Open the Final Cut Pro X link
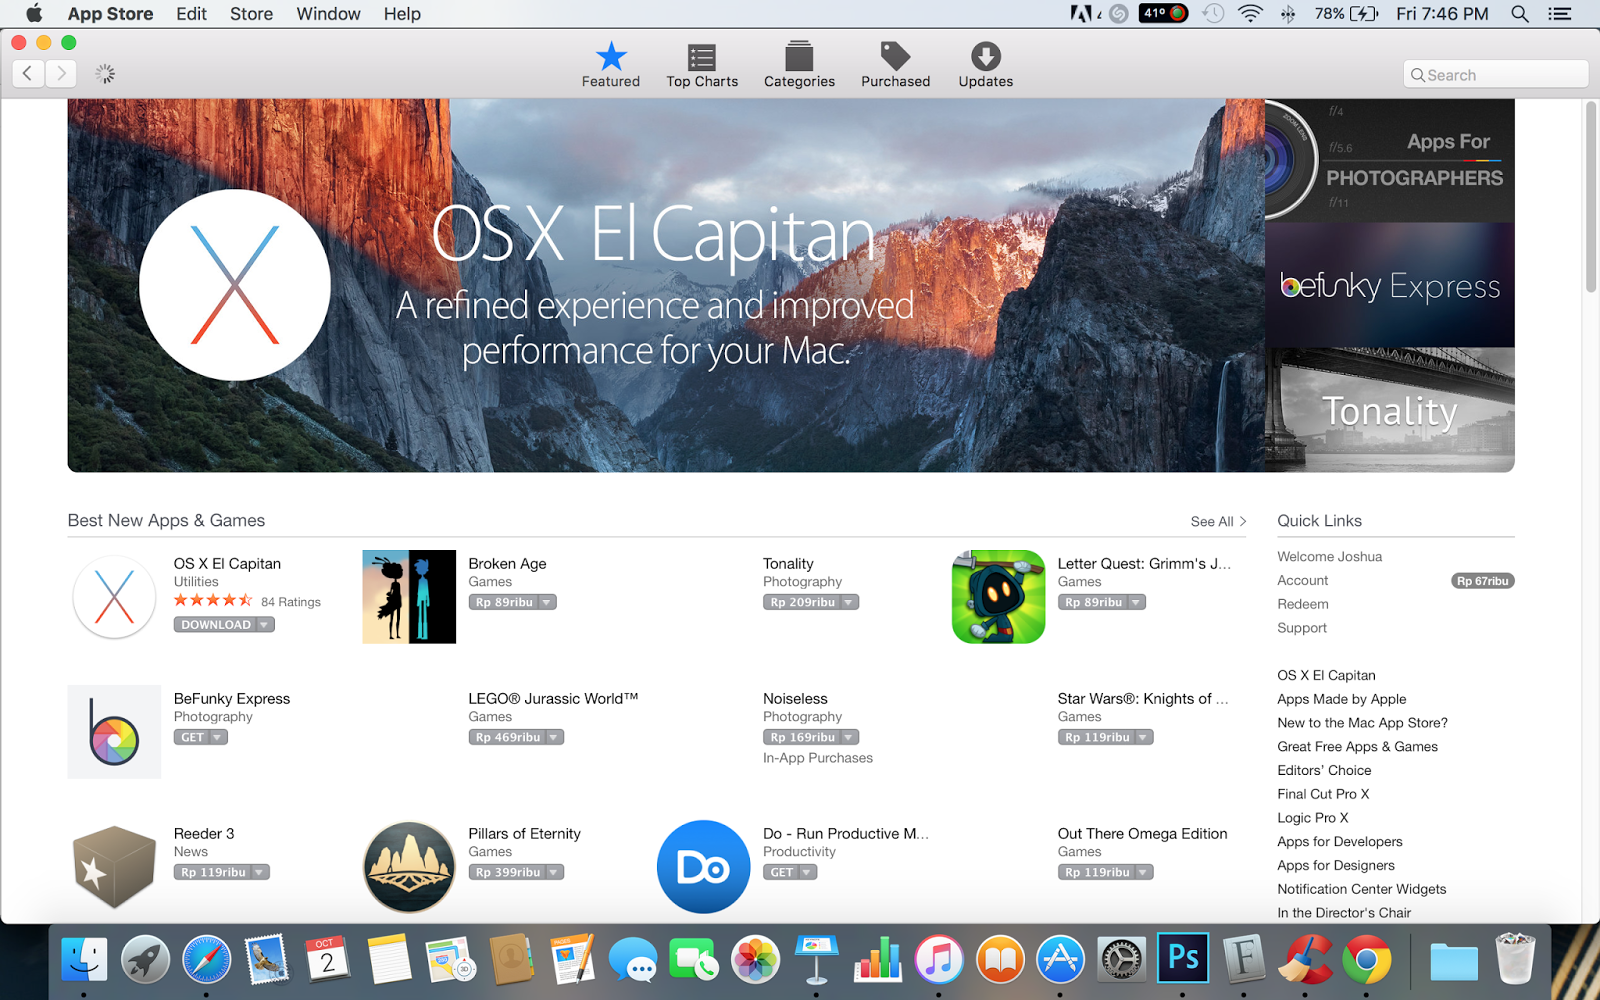 click(1323, 794)
